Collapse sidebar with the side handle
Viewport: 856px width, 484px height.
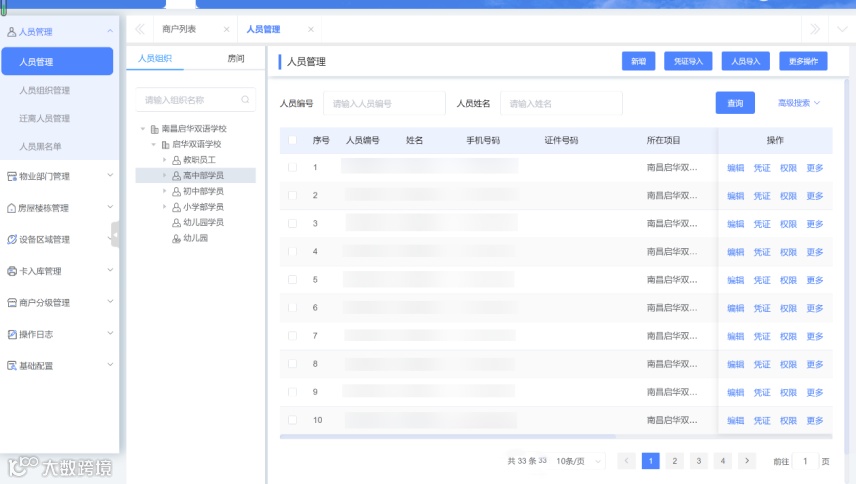[115, 235]
